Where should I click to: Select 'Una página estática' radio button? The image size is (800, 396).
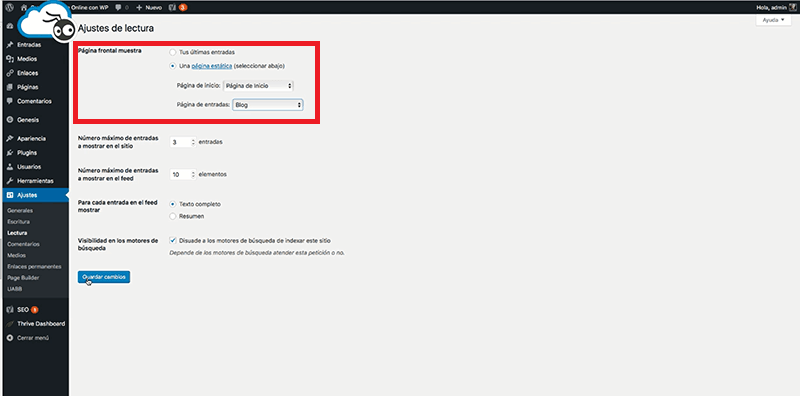pyautogui.click(x=173, y=66)
